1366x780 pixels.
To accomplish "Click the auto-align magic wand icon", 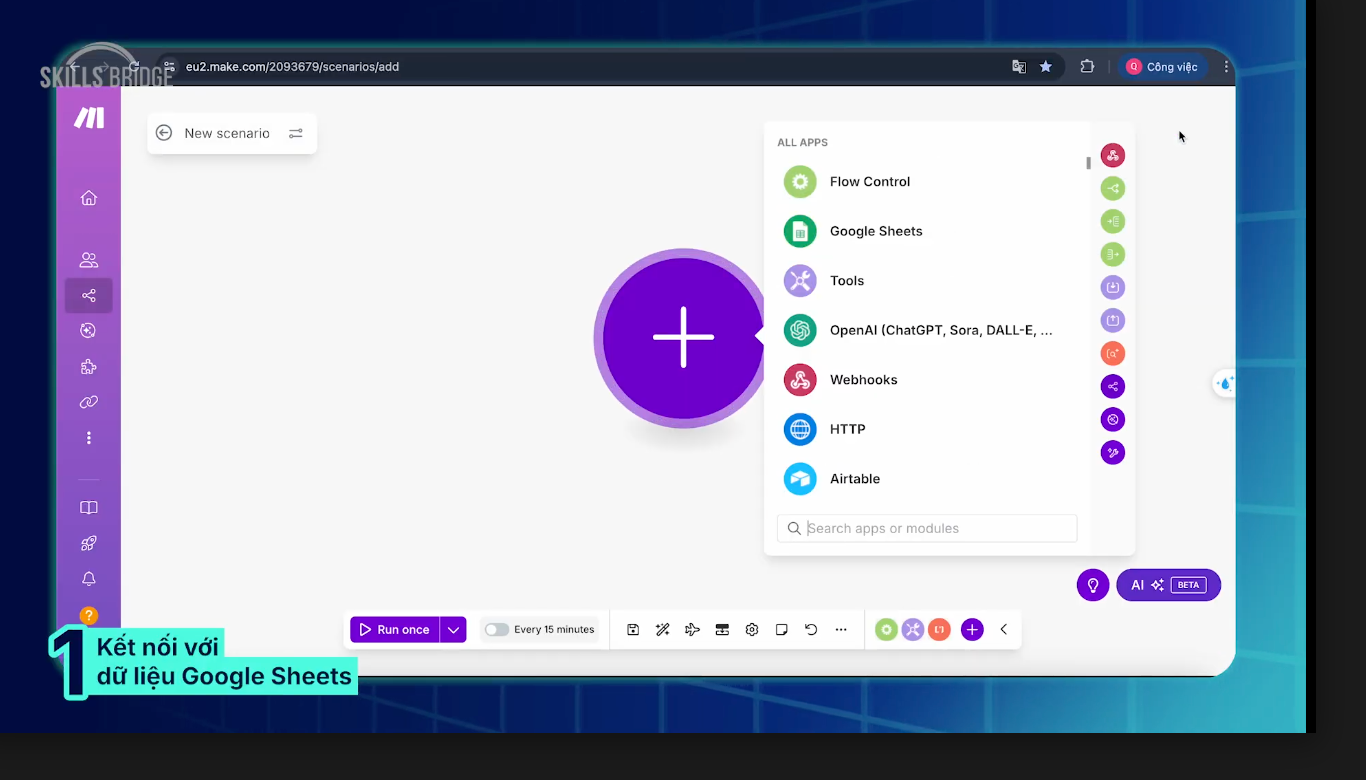I will [662, 630].
